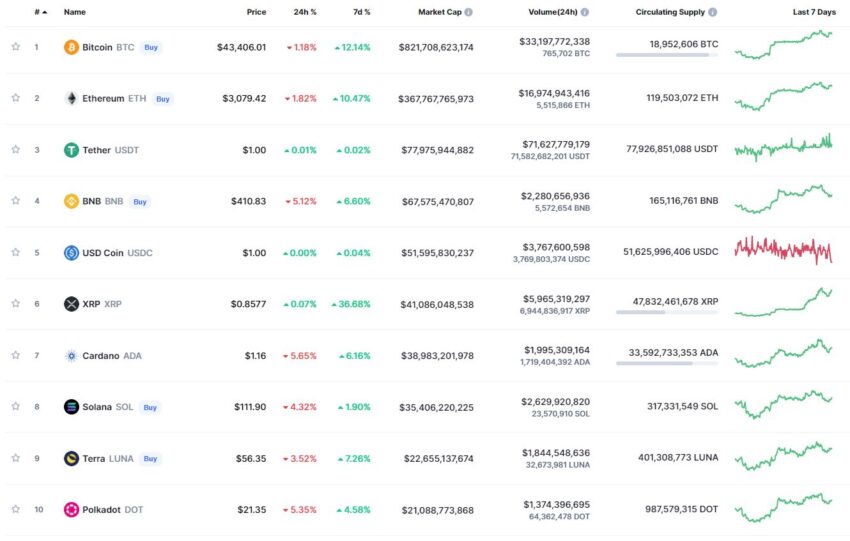Sort by the # rank column

pyautogui.click(x=40, y=12)
